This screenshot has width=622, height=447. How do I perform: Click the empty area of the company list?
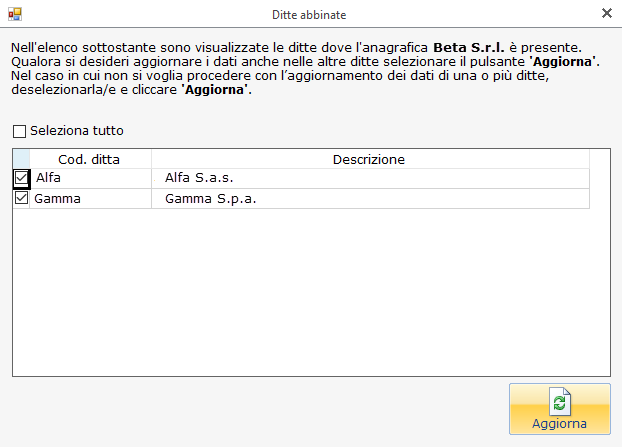(x=311, y=292)
